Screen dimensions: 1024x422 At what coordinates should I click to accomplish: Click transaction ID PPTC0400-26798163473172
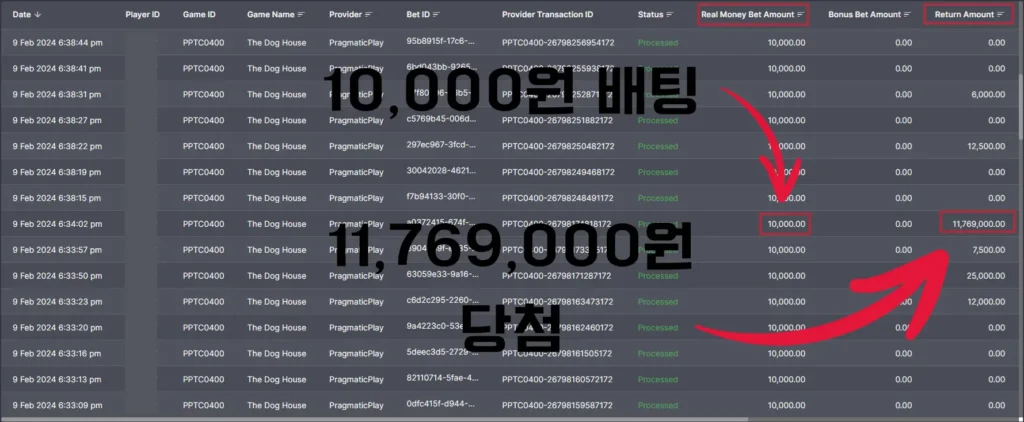(557, 302)
